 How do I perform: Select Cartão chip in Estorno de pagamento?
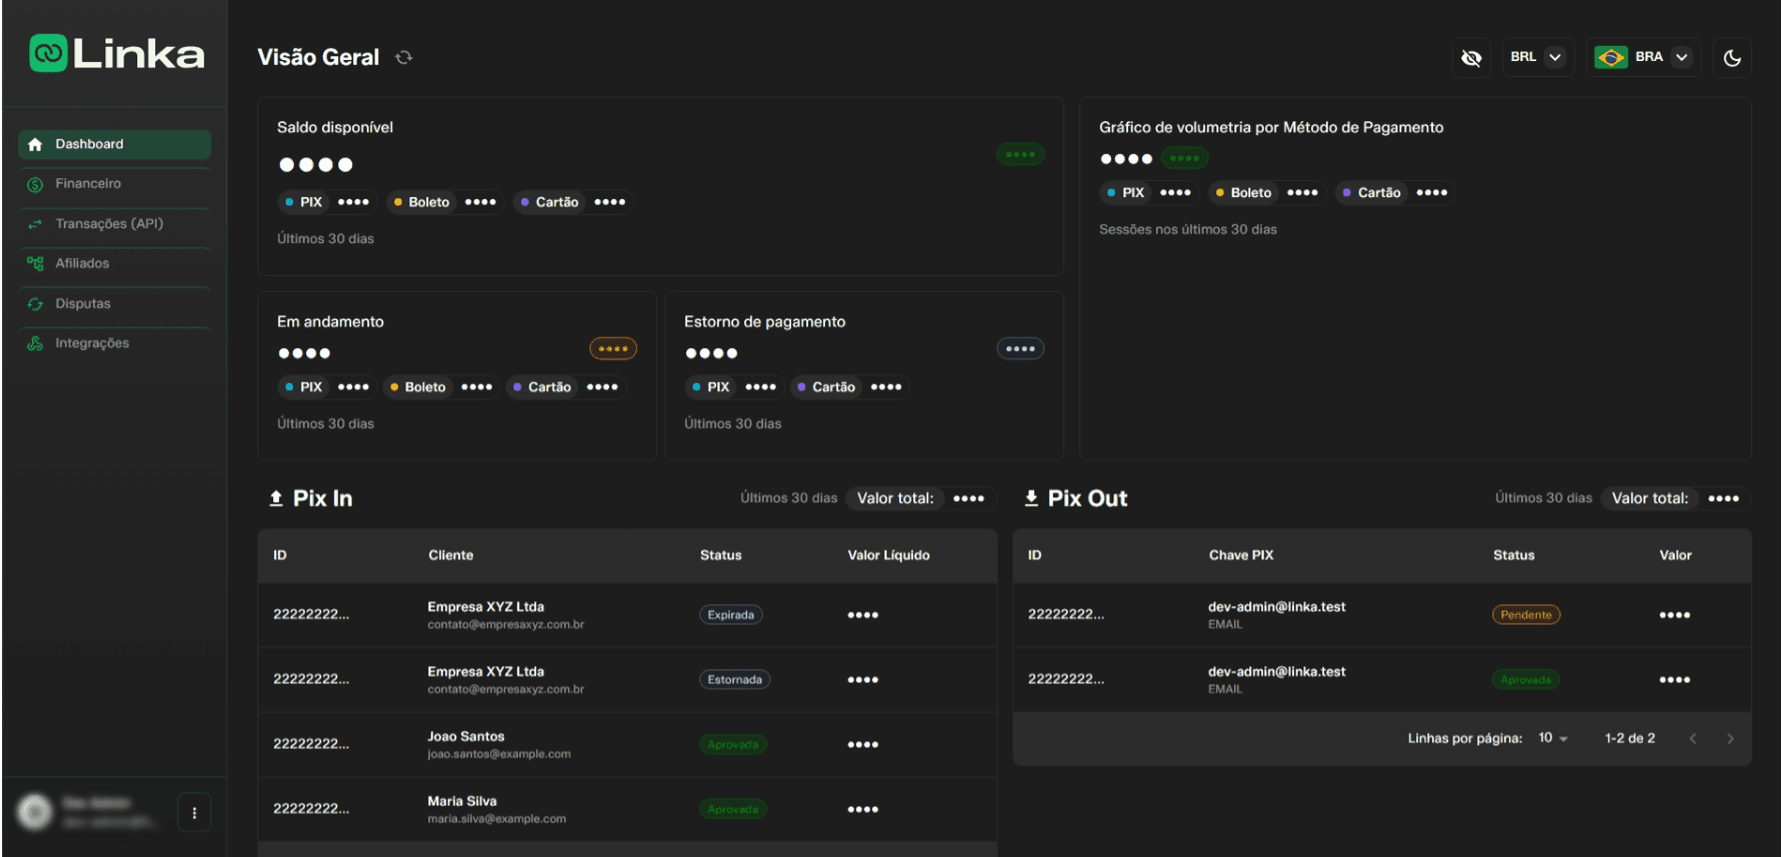click(849, 387)
